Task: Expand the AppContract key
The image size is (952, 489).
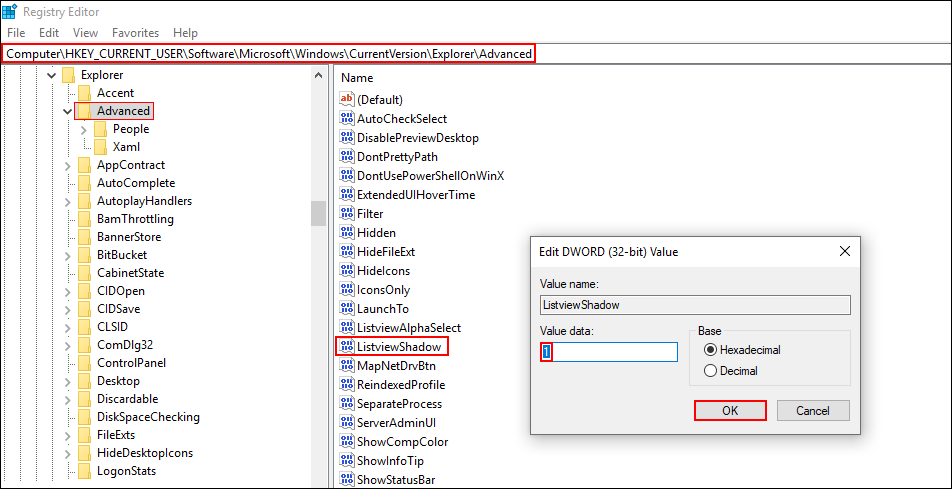Action: point(67,165)
